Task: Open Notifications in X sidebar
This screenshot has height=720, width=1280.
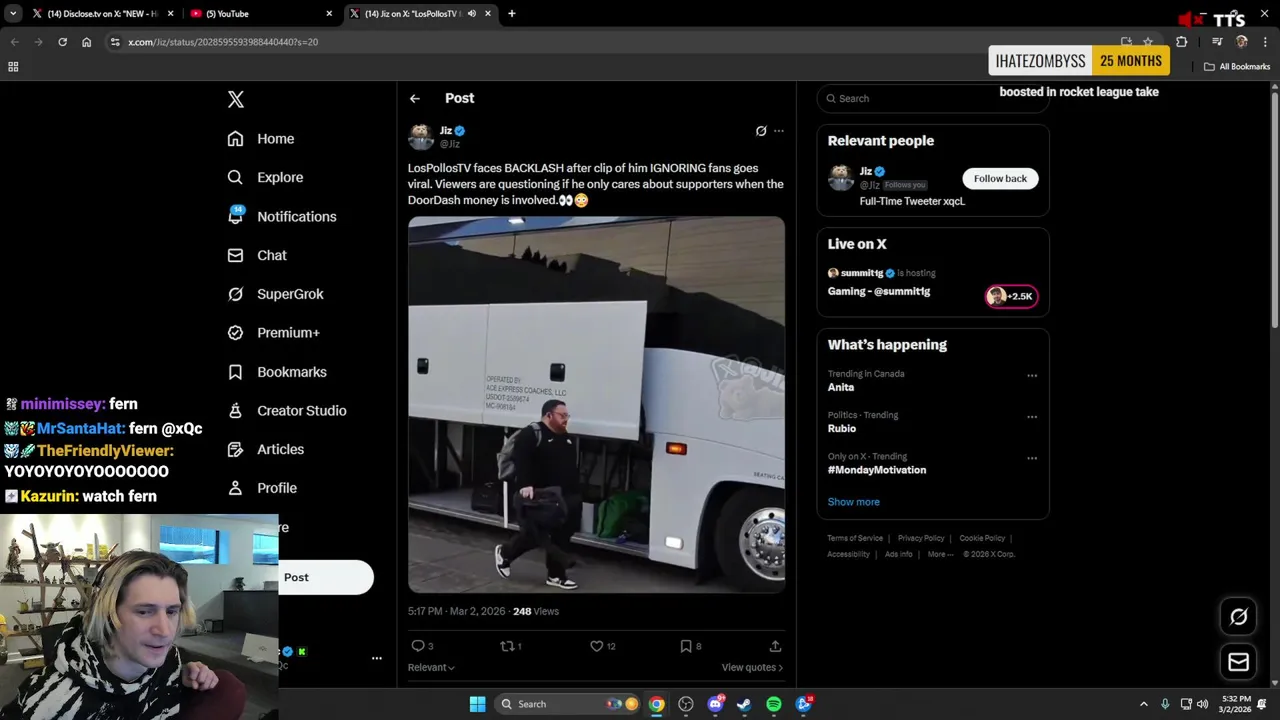Action: tap(282, 216)
